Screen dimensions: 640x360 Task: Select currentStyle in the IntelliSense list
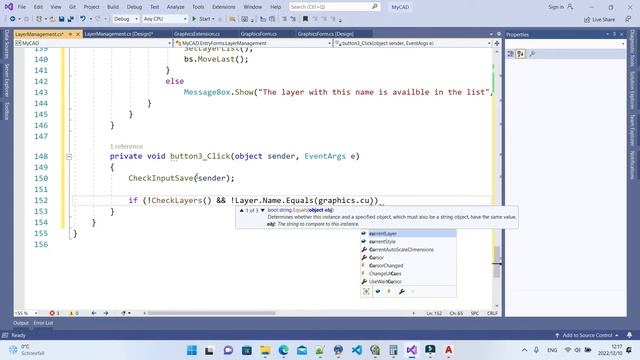coord(408,242)
